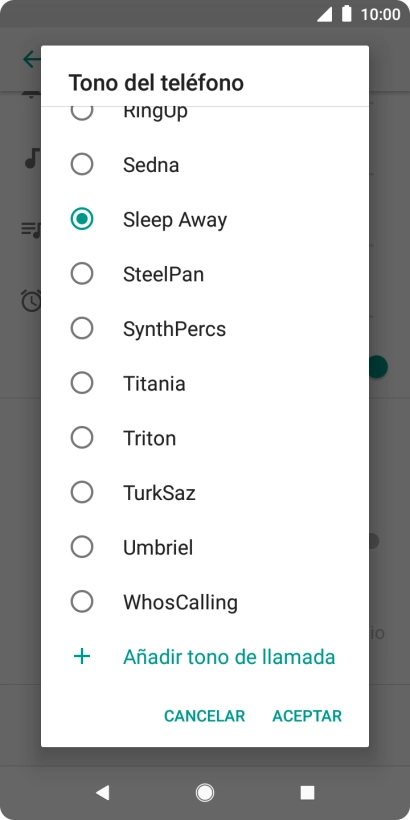Screen dimensions: 410x820
Task: Tap the plus icon for adding ringtone
Action: [82, 656]
